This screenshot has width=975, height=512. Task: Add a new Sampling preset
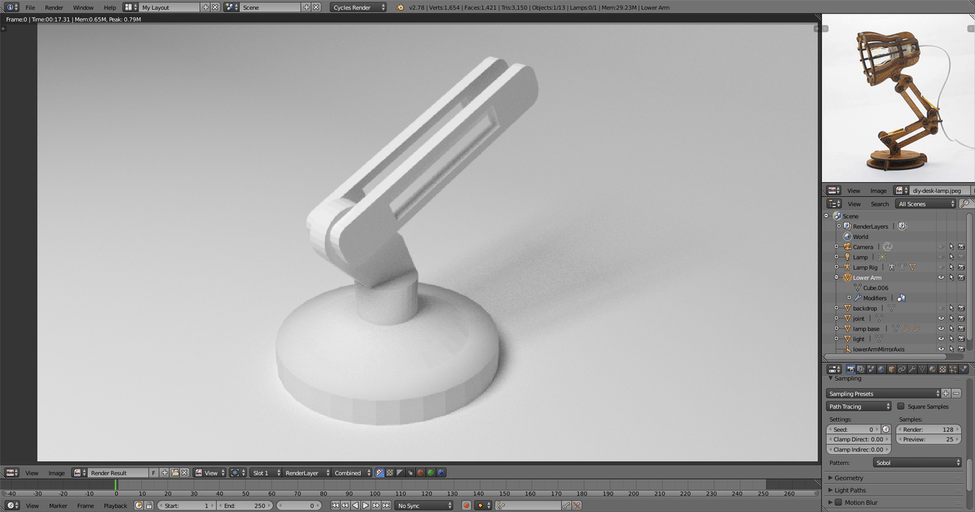coord(946,394)
